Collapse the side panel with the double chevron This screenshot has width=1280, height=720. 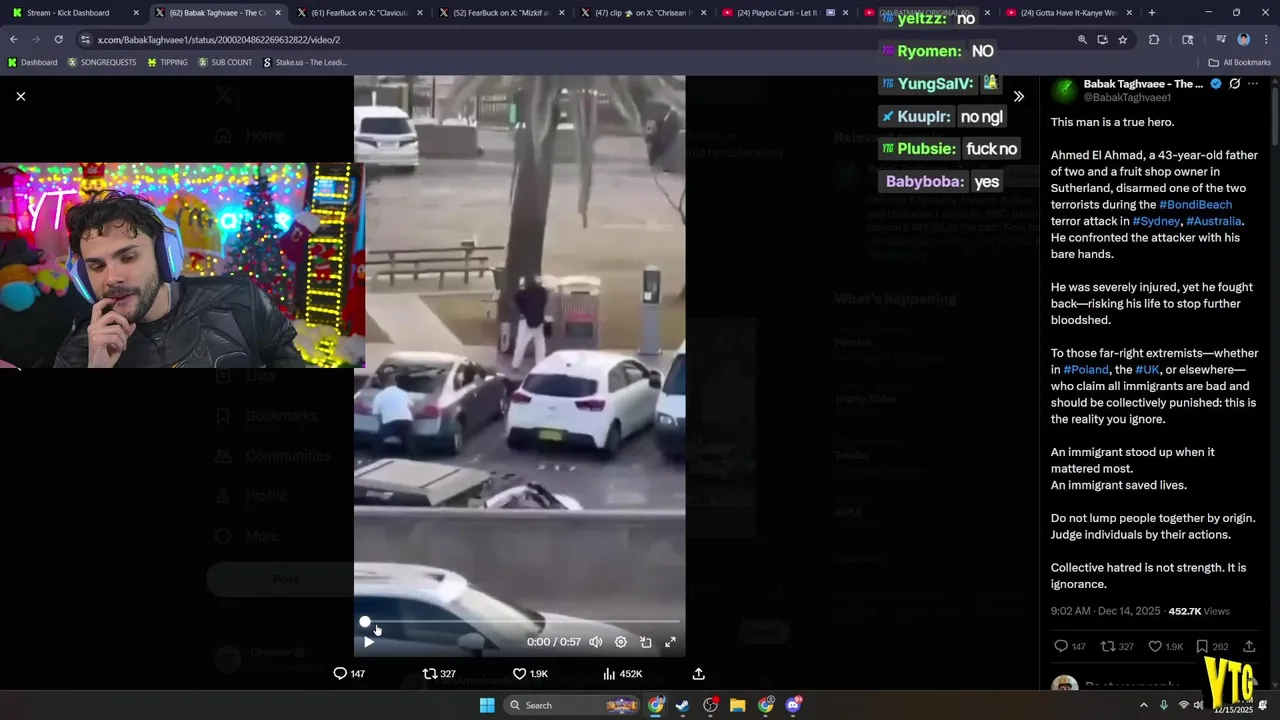coord(1018,96)
